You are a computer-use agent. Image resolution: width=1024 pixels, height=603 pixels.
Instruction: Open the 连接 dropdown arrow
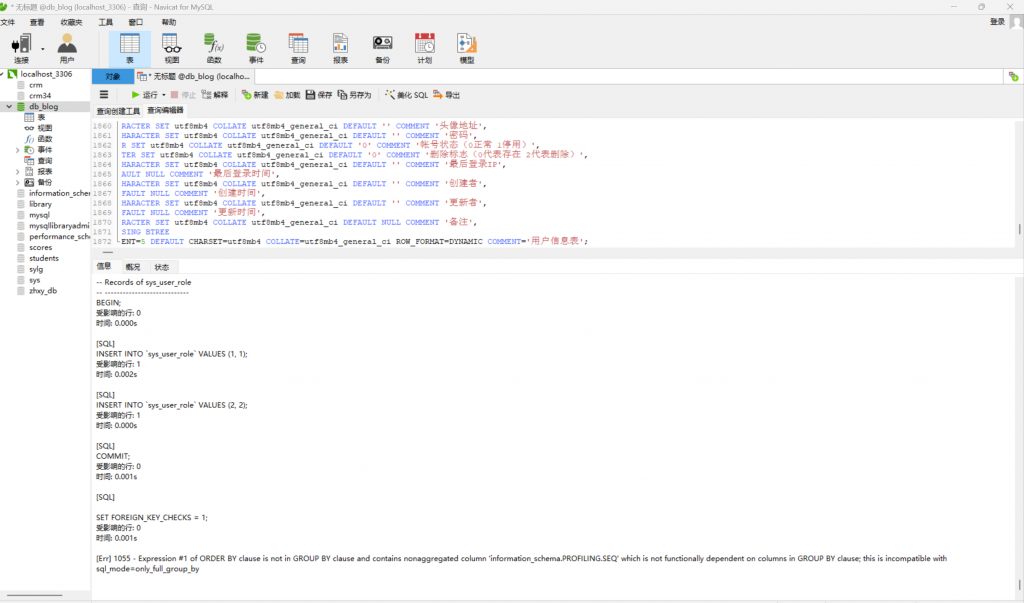(x=42, y=49)
